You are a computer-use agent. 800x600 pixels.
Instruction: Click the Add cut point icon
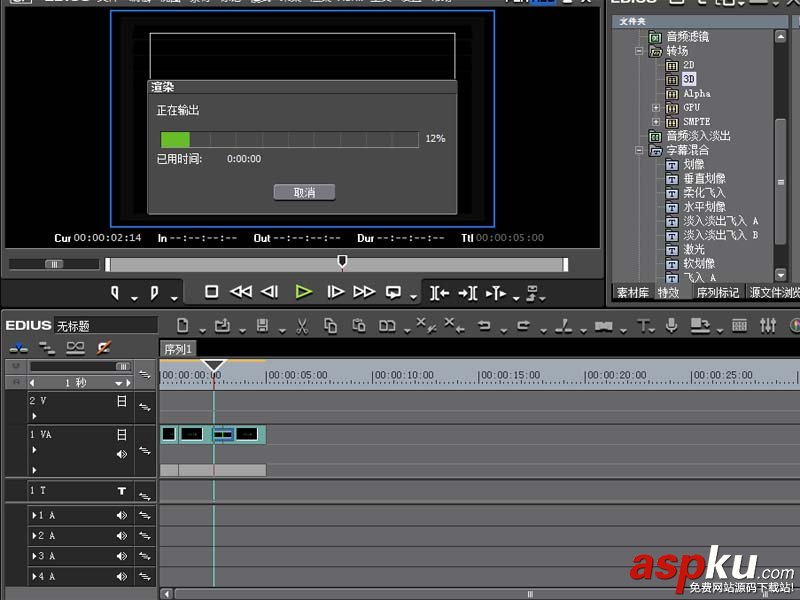(563, 326)
